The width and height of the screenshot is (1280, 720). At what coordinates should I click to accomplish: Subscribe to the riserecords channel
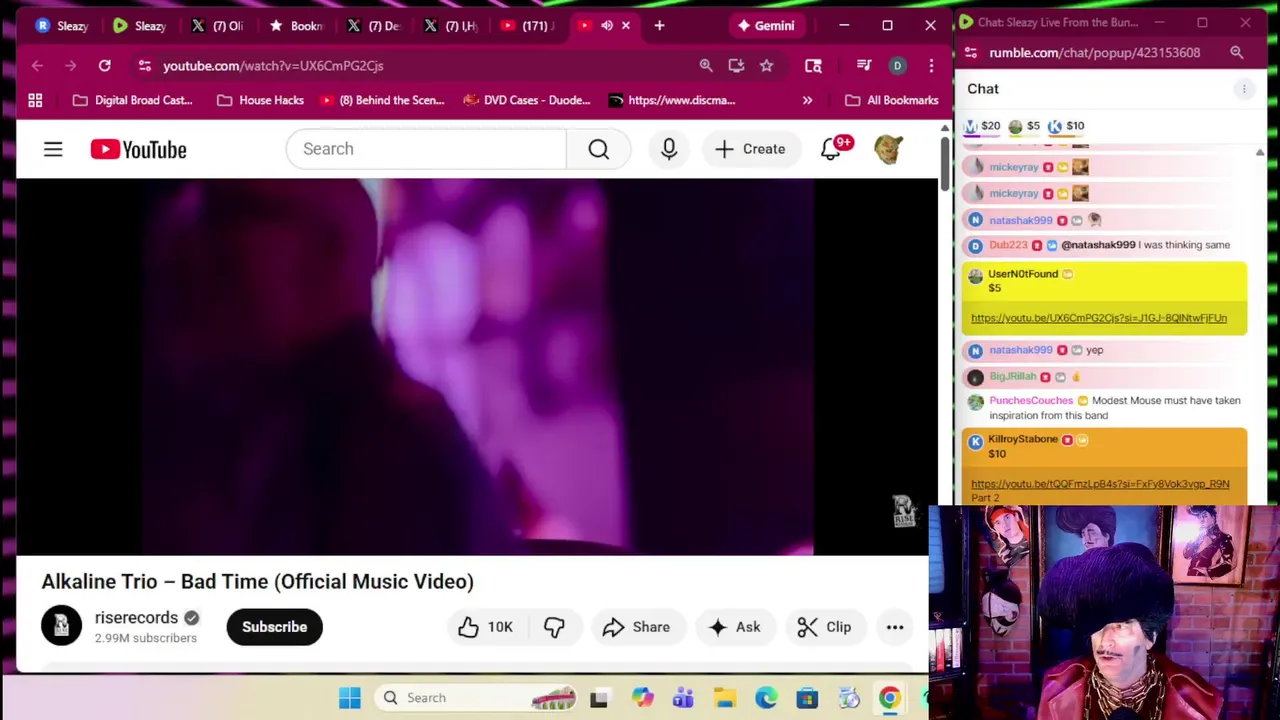[x=274, y=627]
